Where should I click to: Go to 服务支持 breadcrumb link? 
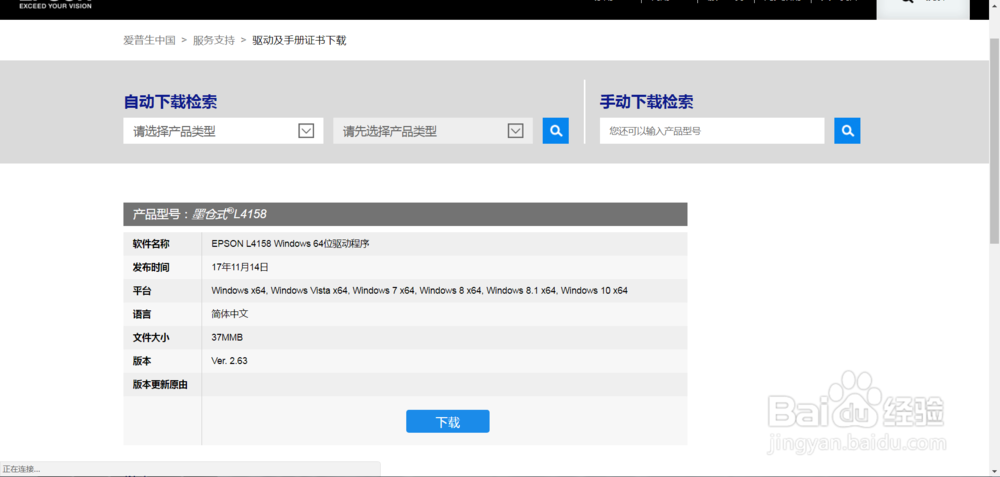(214, 40)
